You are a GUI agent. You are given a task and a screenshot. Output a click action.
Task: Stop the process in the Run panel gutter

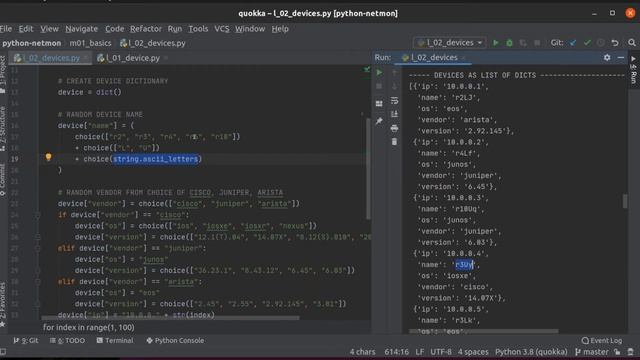[379, 87]
